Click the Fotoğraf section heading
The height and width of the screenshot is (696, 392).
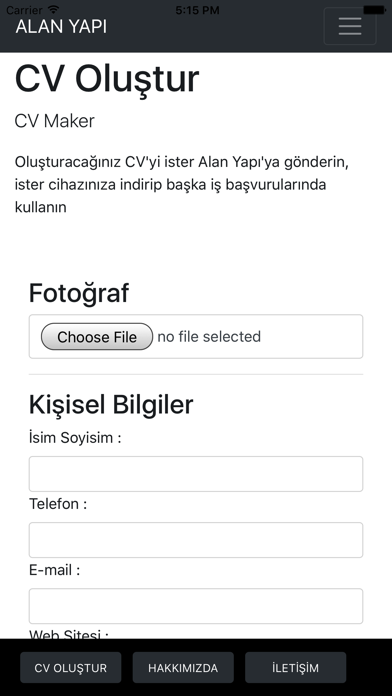click(x=79, y=293)
